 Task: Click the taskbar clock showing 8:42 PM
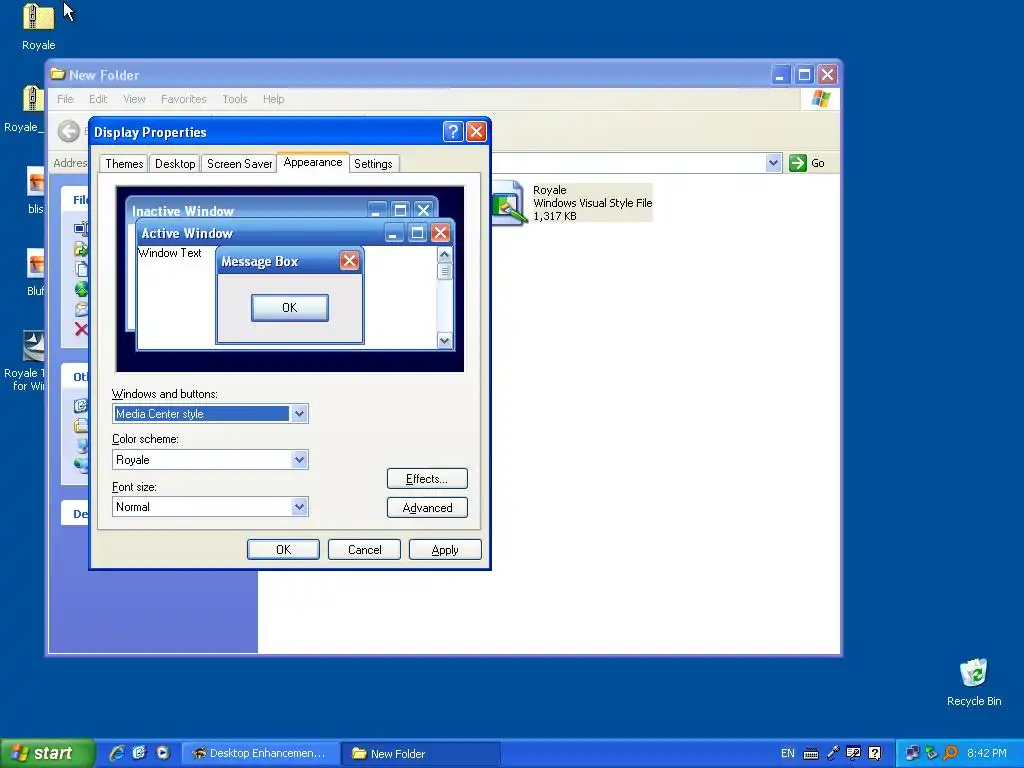[x=987, y=753]
